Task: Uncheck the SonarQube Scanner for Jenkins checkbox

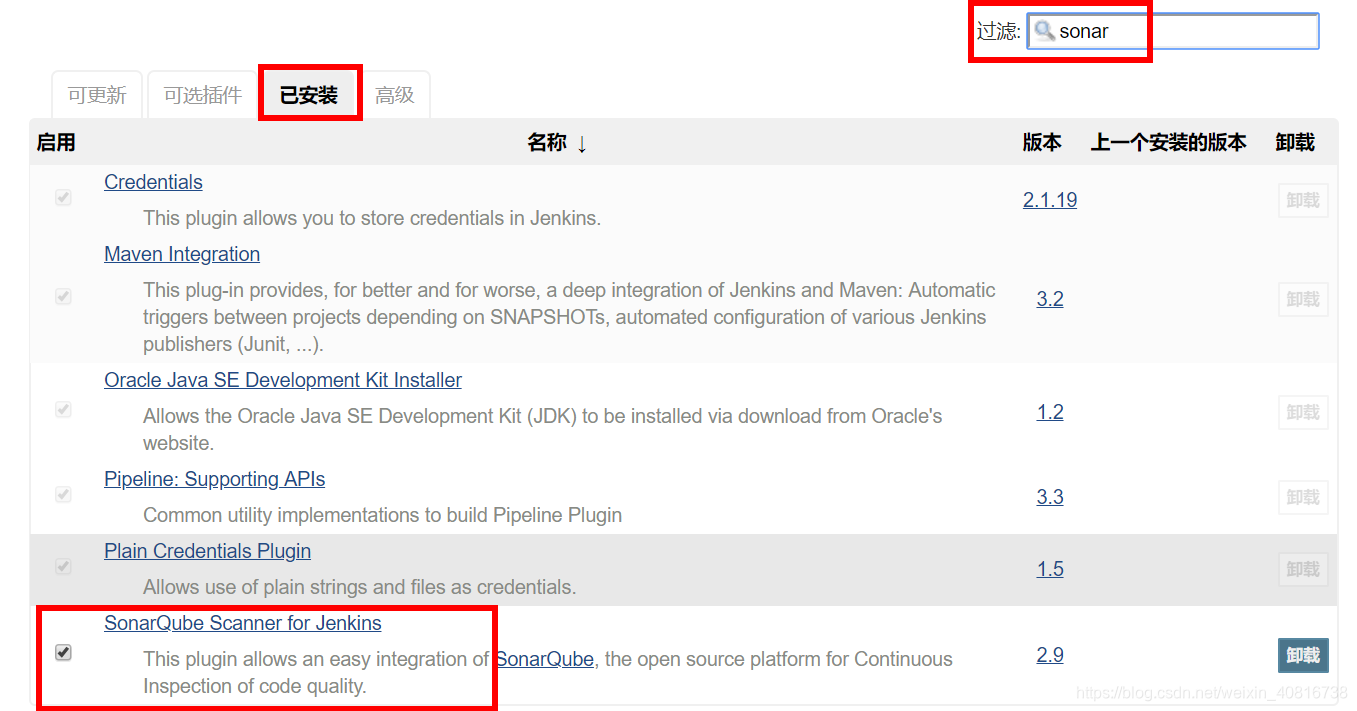Action: pos(63,653)
